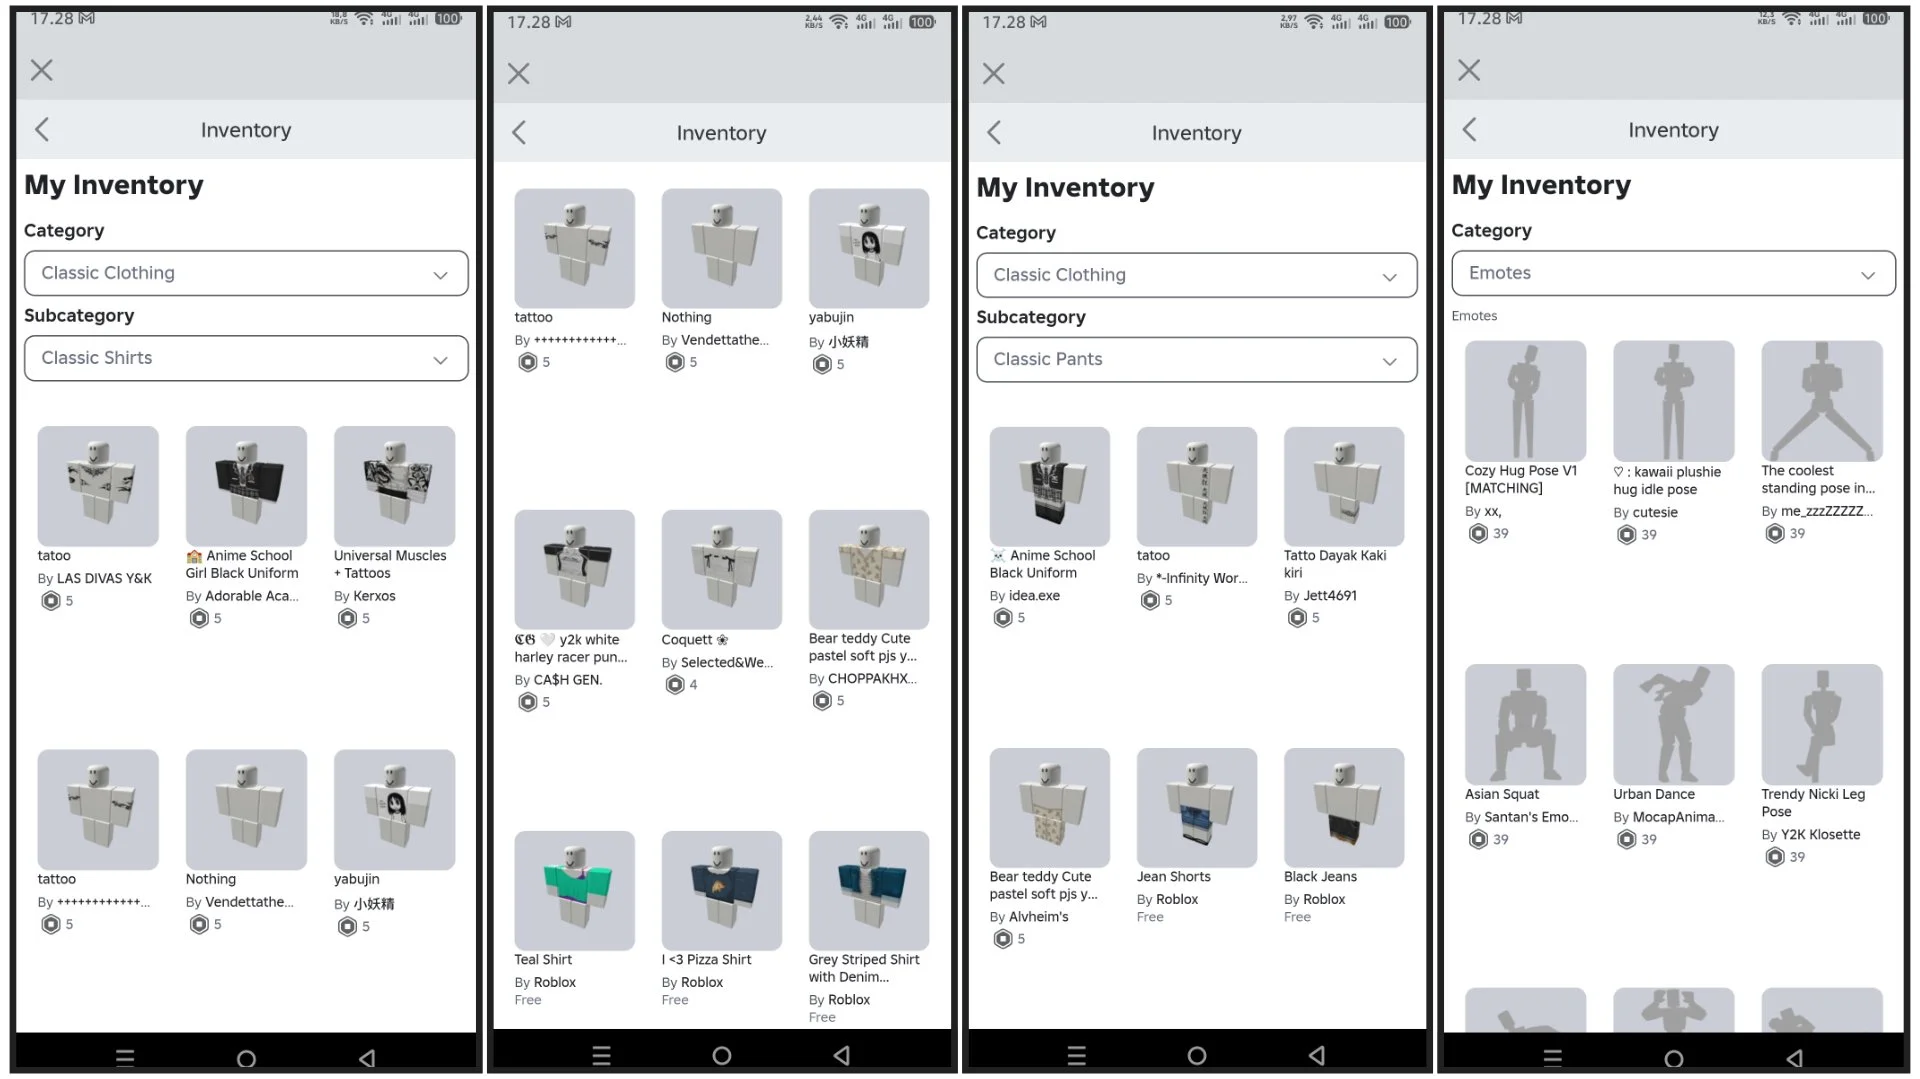Open the Teal Shirt item thumbnail
This screenshot has height=1079, width=1920.
tap(574, 890)
